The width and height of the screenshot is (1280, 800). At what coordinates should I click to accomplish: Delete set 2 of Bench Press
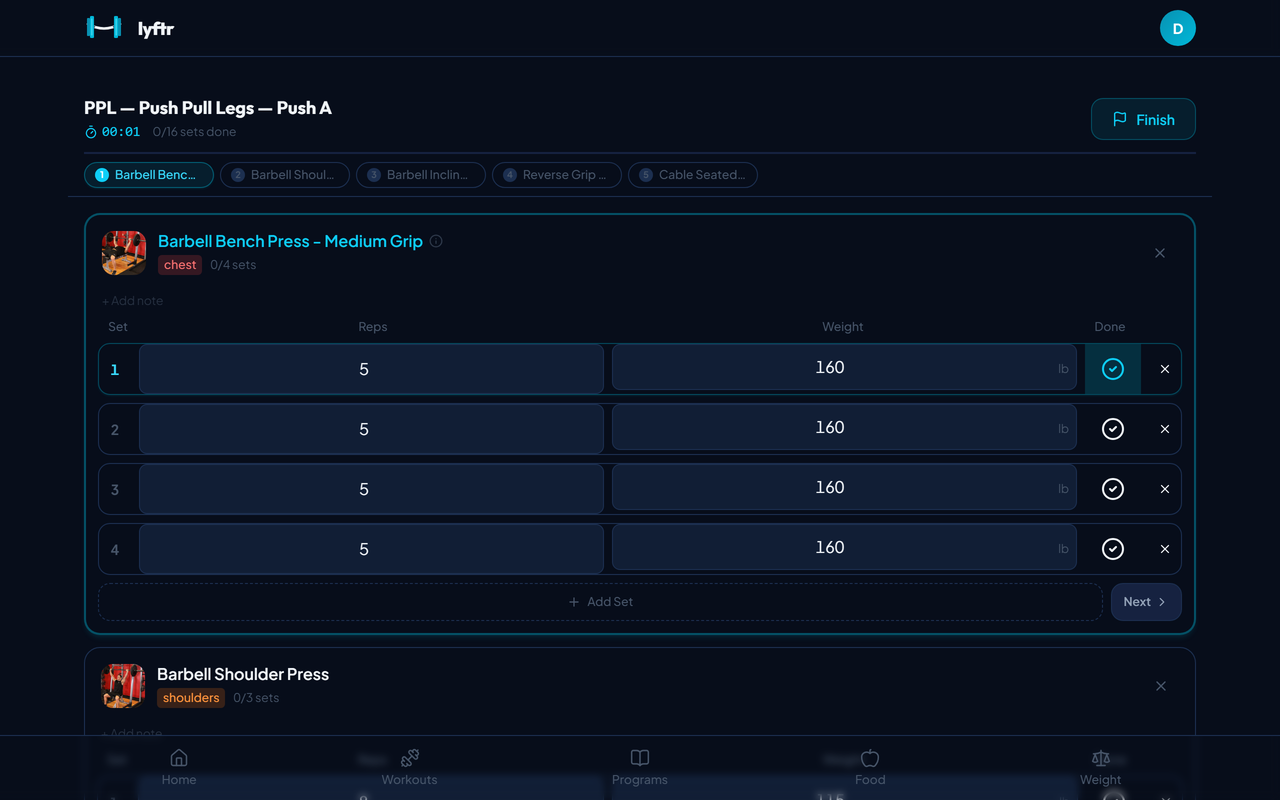coord(1165,429)
